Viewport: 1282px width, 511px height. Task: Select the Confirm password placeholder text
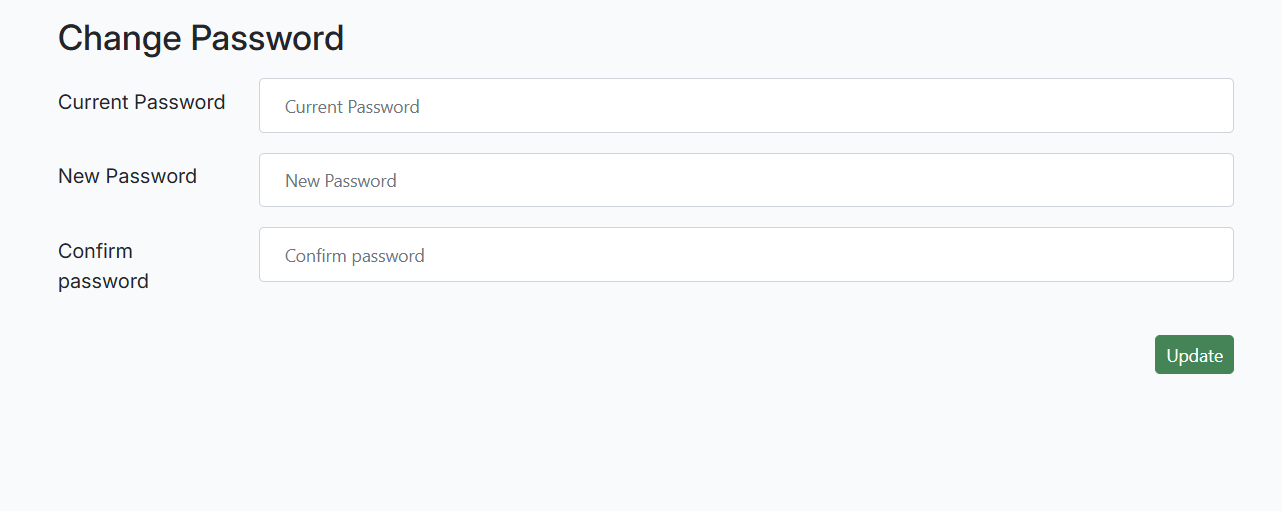tap(354, 256)
